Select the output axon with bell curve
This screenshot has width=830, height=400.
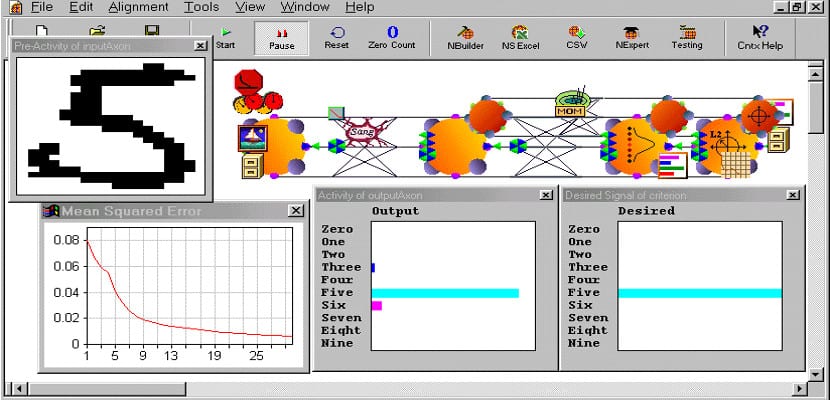click(637, 147)
